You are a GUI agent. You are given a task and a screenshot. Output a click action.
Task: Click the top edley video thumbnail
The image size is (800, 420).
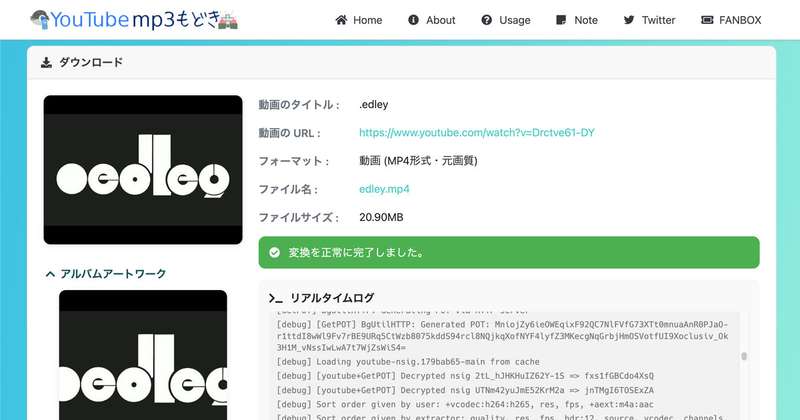(x=143, y=170)
